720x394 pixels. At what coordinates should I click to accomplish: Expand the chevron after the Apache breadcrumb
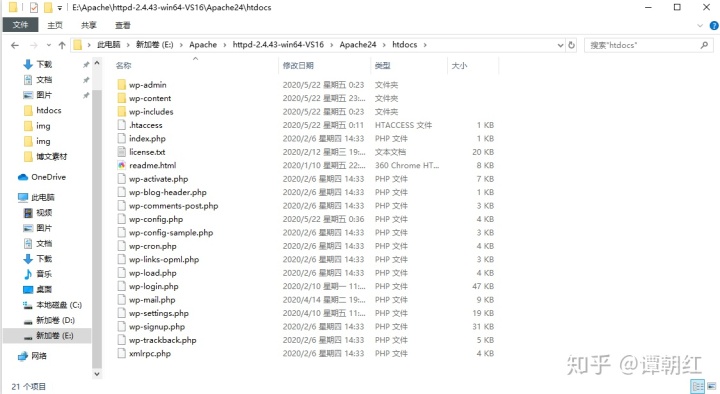click(x=225, y=45)
